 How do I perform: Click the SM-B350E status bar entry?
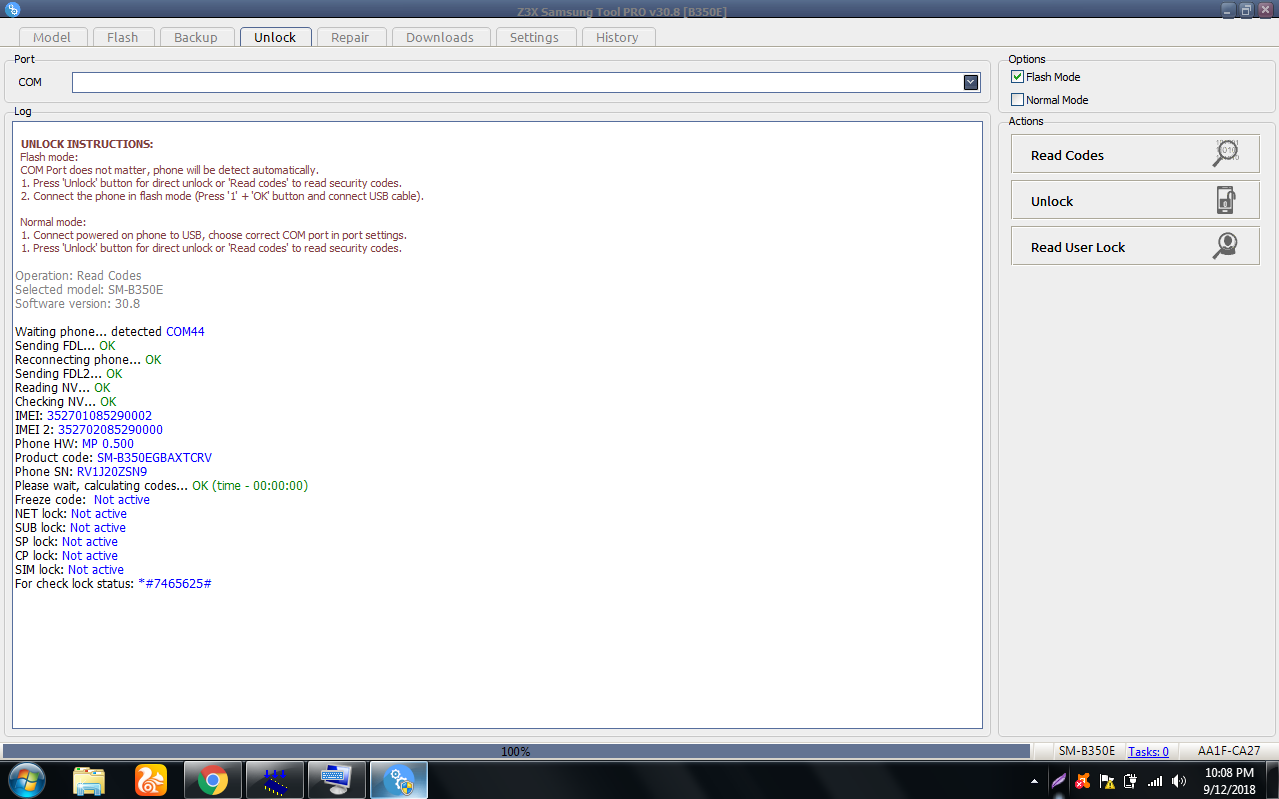pos(1087,751)
